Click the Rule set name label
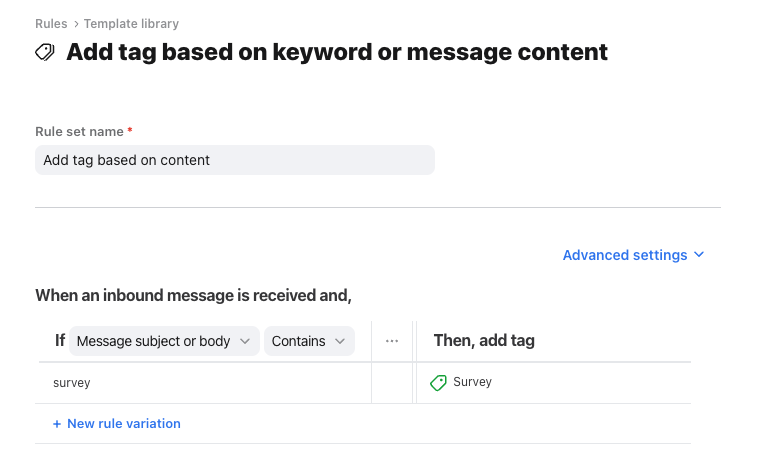The width and height of the screenshot is (766, 462). coord(79,132)
